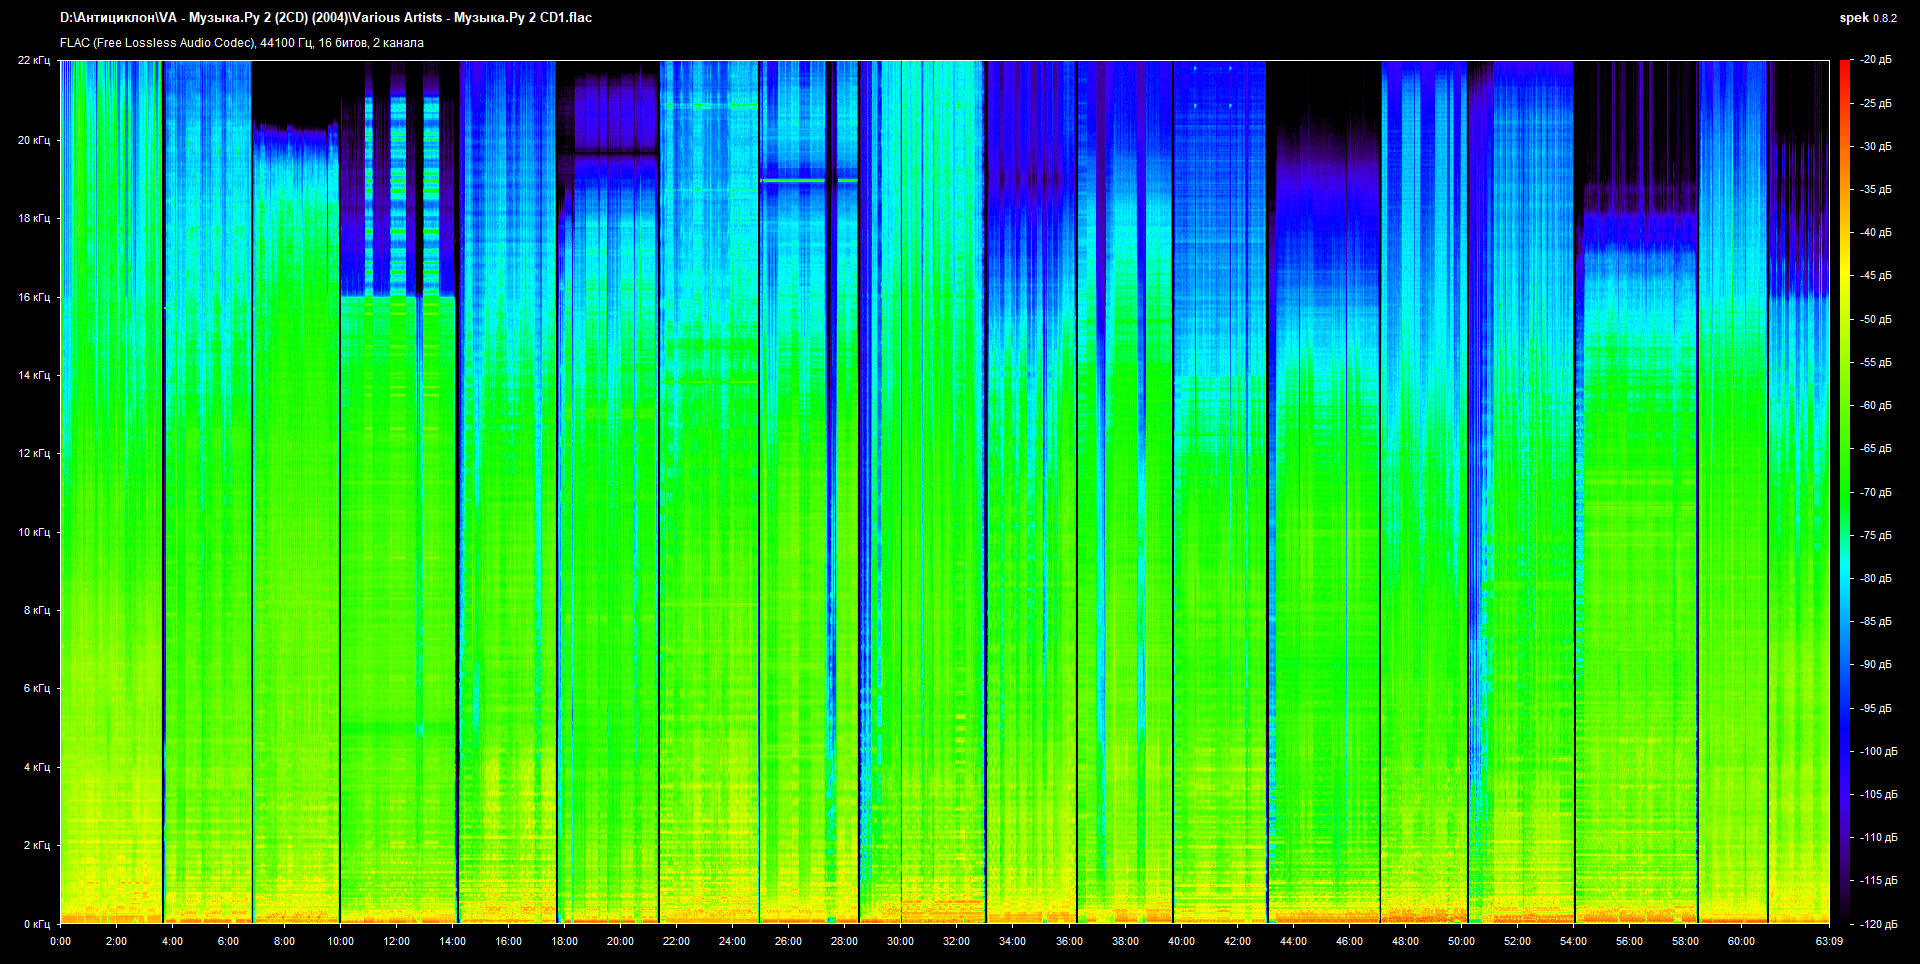Click the FLAC codec info line
The width and height of the screenshot is (1920, 964).
pyautogui.click(x=242, y=43)
